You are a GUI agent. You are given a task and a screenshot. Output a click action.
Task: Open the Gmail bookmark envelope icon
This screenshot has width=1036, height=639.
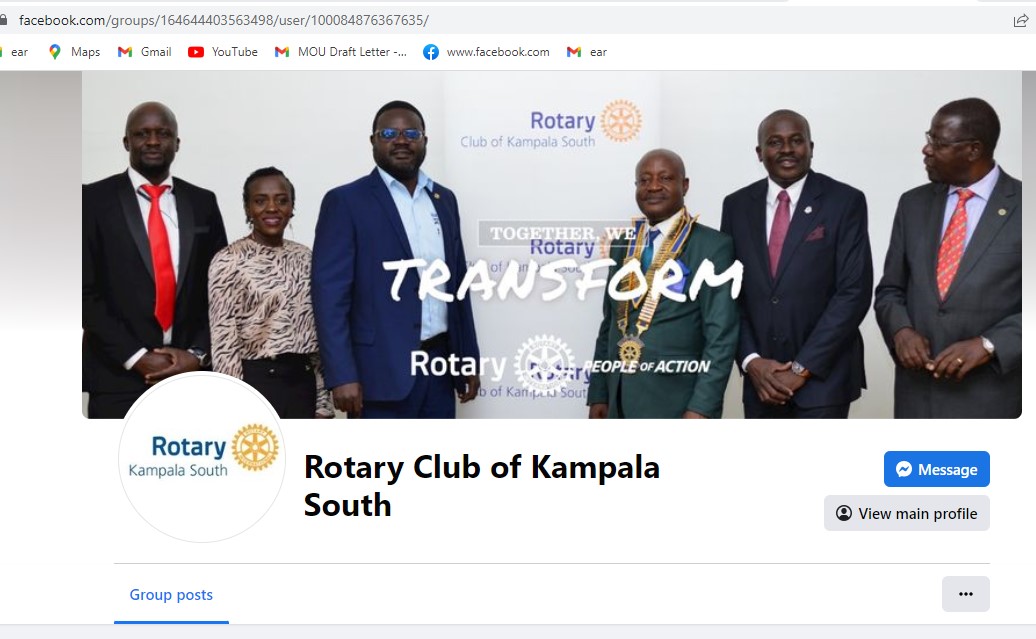pos(125,52)
